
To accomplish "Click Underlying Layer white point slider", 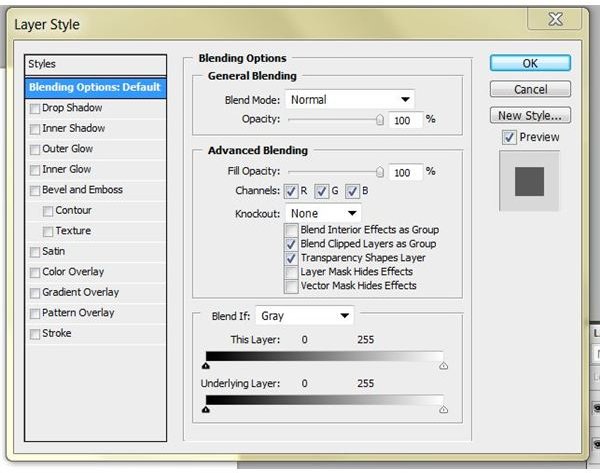I will pos(443,410).
